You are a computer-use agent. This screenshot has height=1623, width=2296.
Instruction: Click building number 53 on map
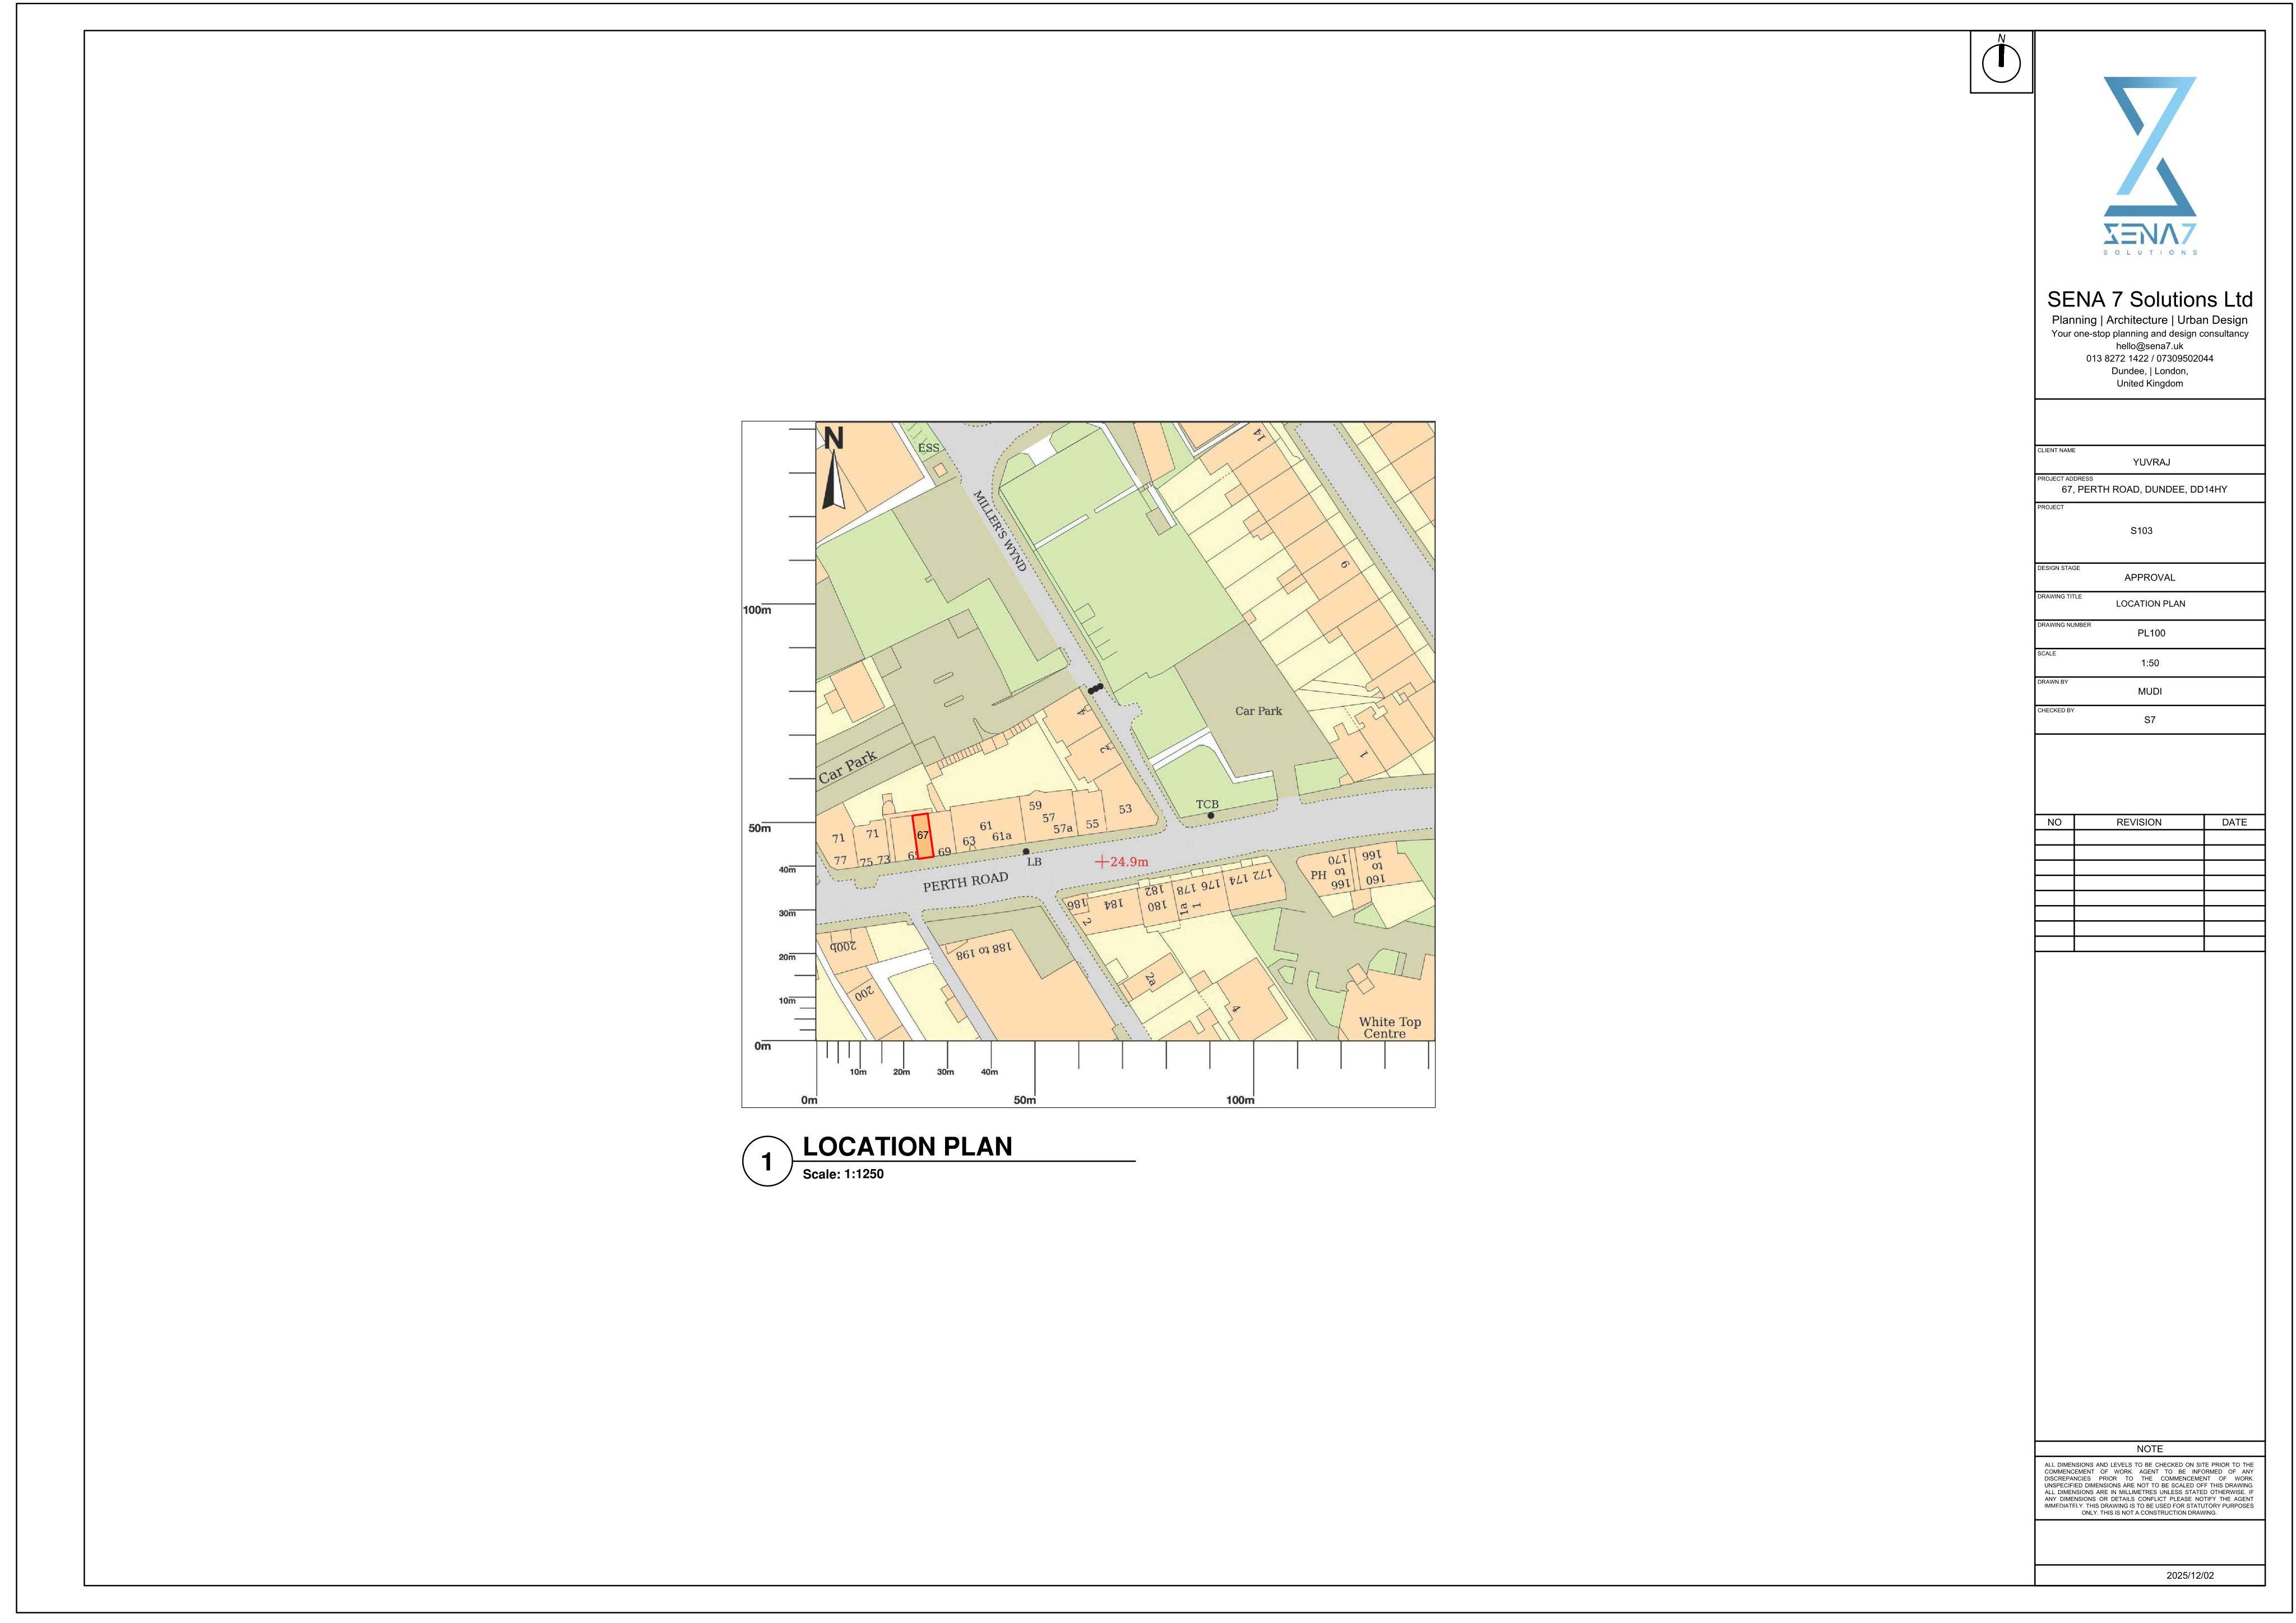click(x=1125, y=809)
